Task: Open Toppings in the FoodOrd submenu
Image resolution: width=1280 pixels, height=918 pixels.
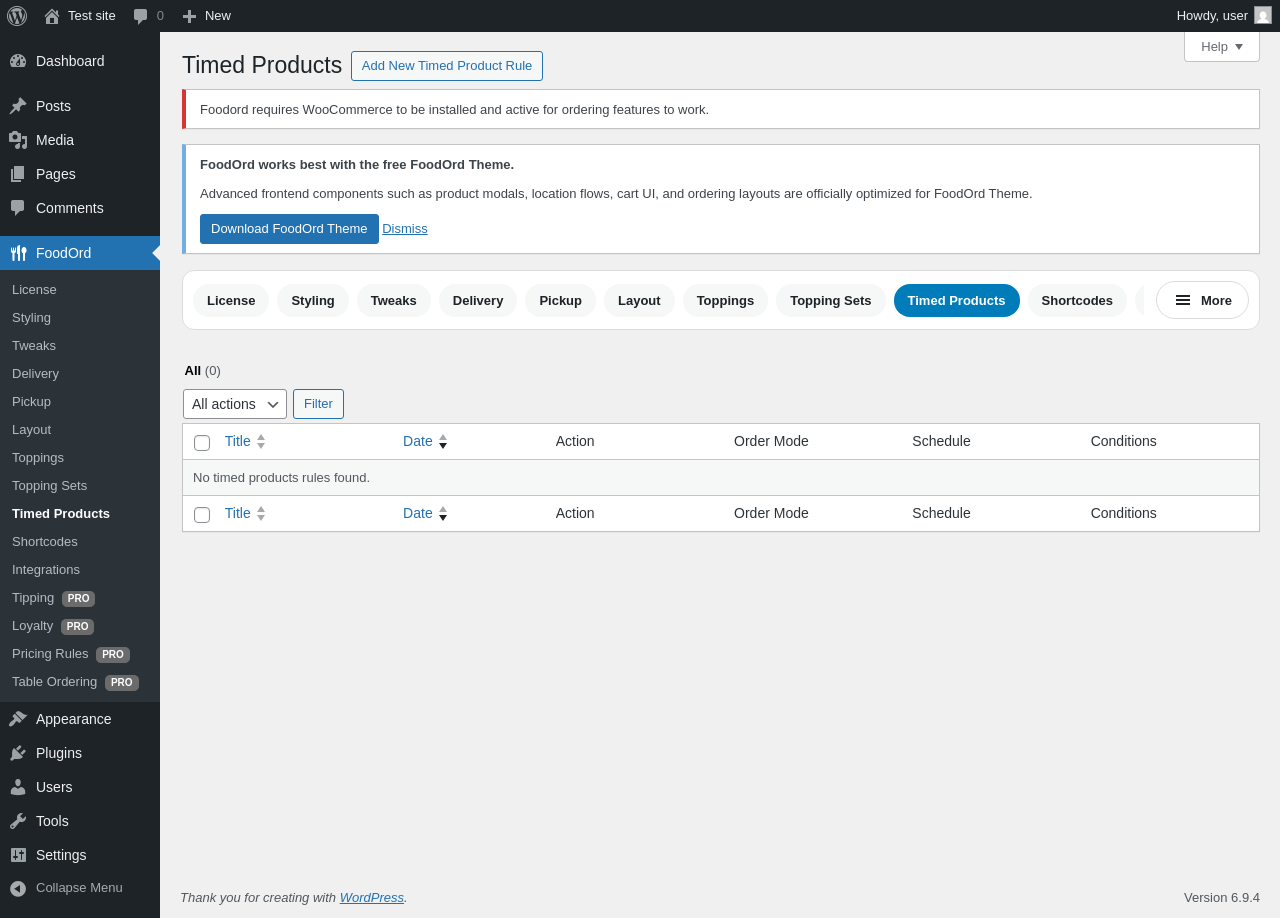Action: [38, 458]
